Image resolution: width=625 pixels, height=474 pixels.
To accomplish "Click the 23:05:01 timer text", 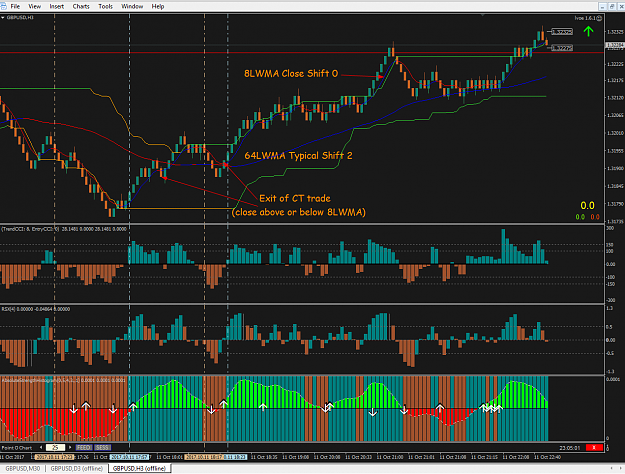I will click(570, 448).
